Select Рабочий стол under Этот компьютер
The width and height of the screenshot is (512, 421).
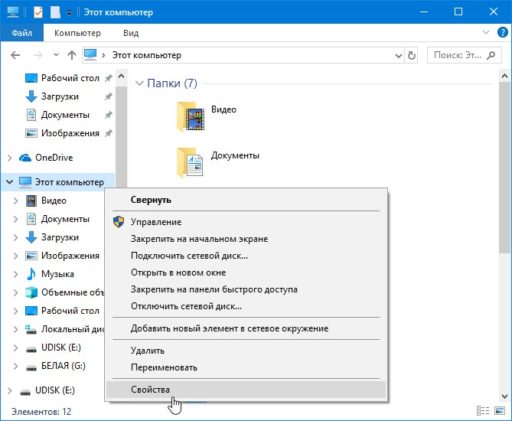[70, 311]
